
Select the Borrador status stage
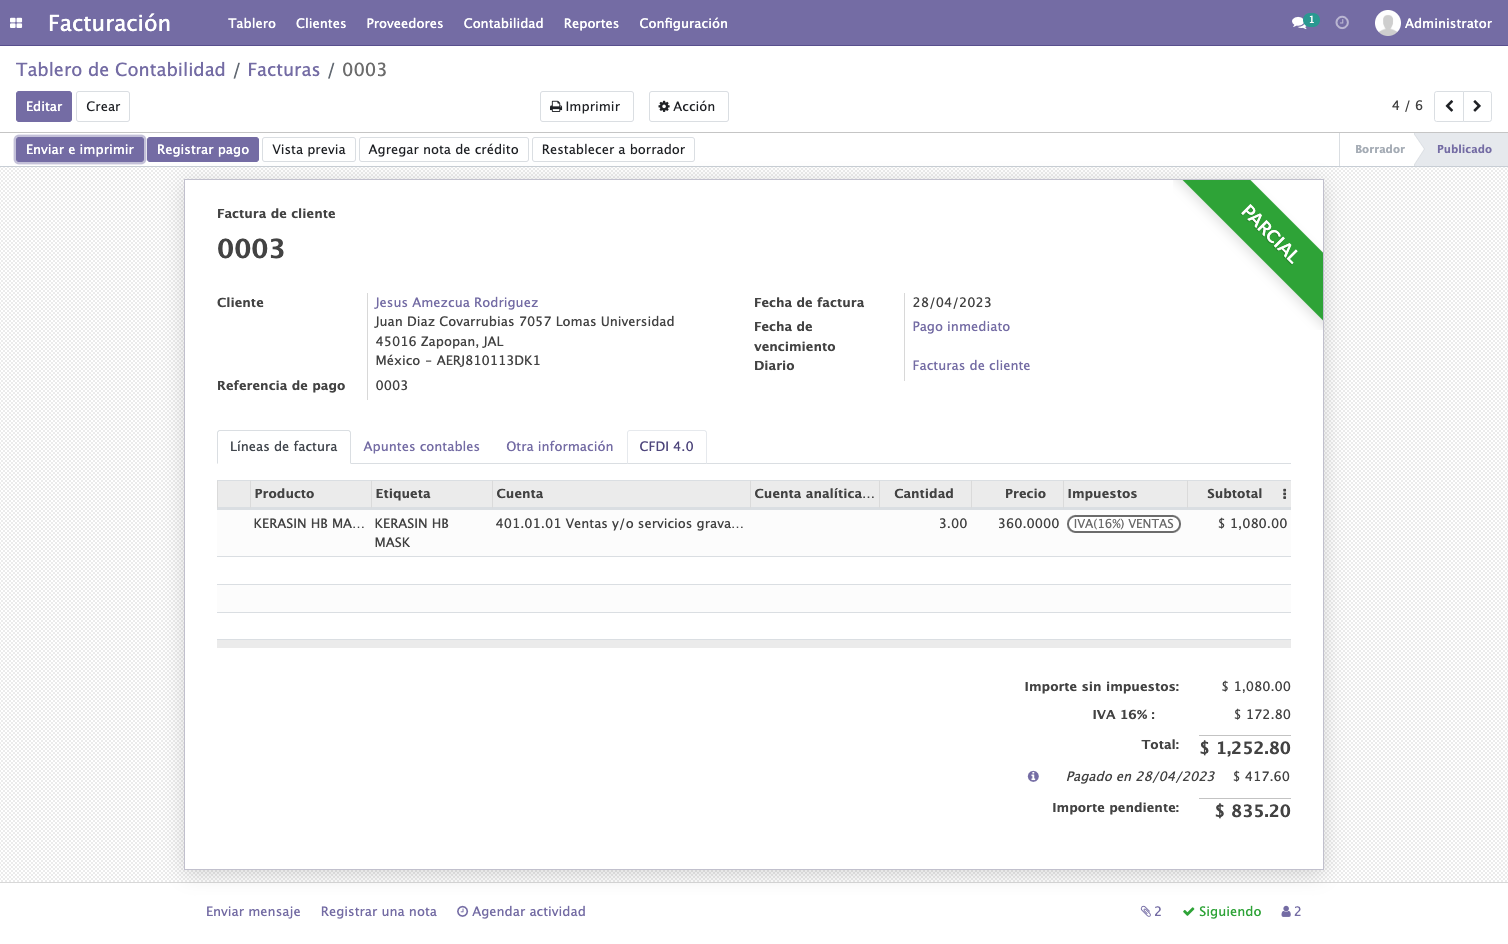point(1379,149)
